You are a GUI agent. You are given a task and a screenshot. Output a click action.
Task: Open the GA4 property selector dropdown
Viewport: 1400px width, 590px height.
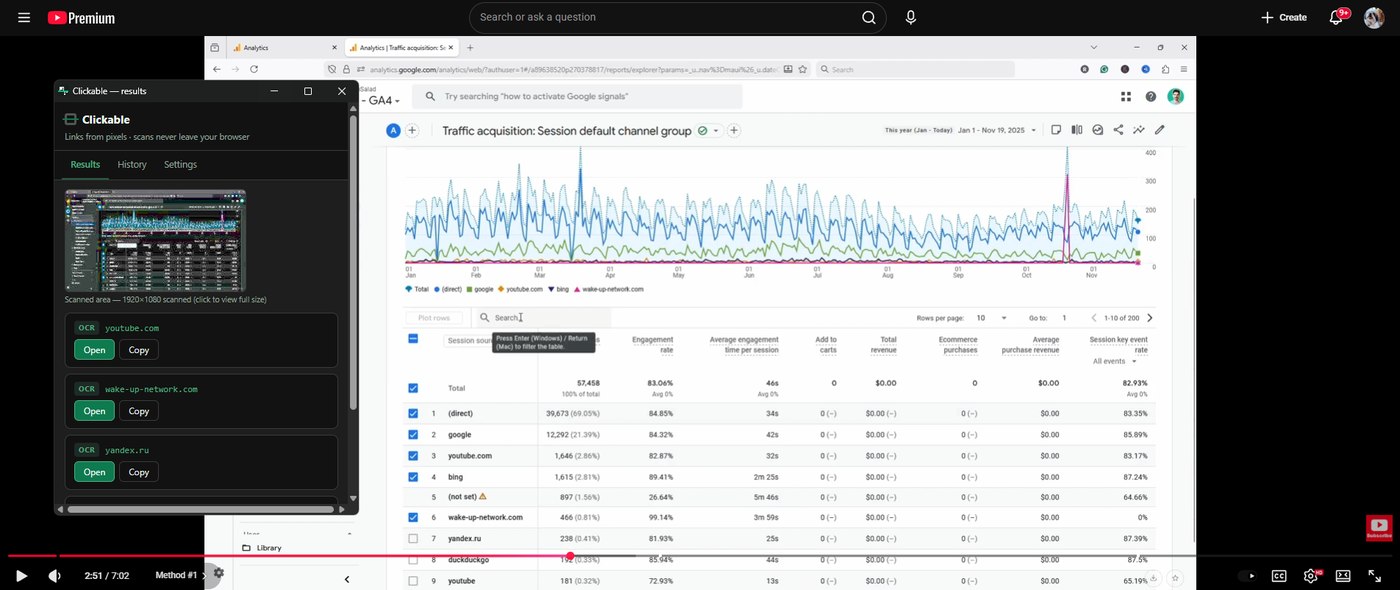384,101
